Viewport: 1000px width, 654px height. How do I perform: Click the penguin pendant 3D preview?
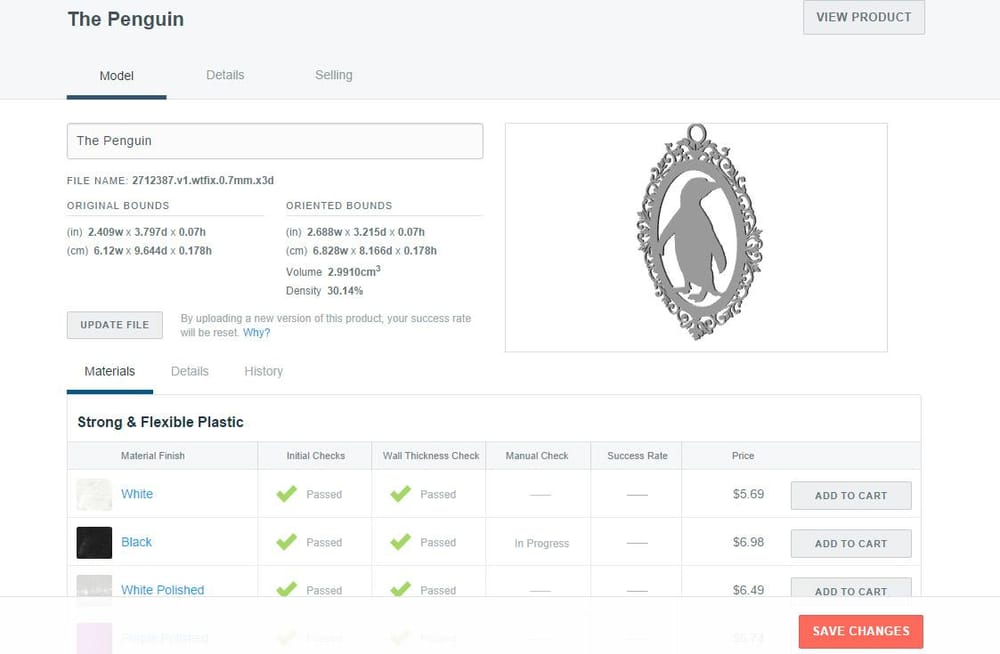[700, 231]
